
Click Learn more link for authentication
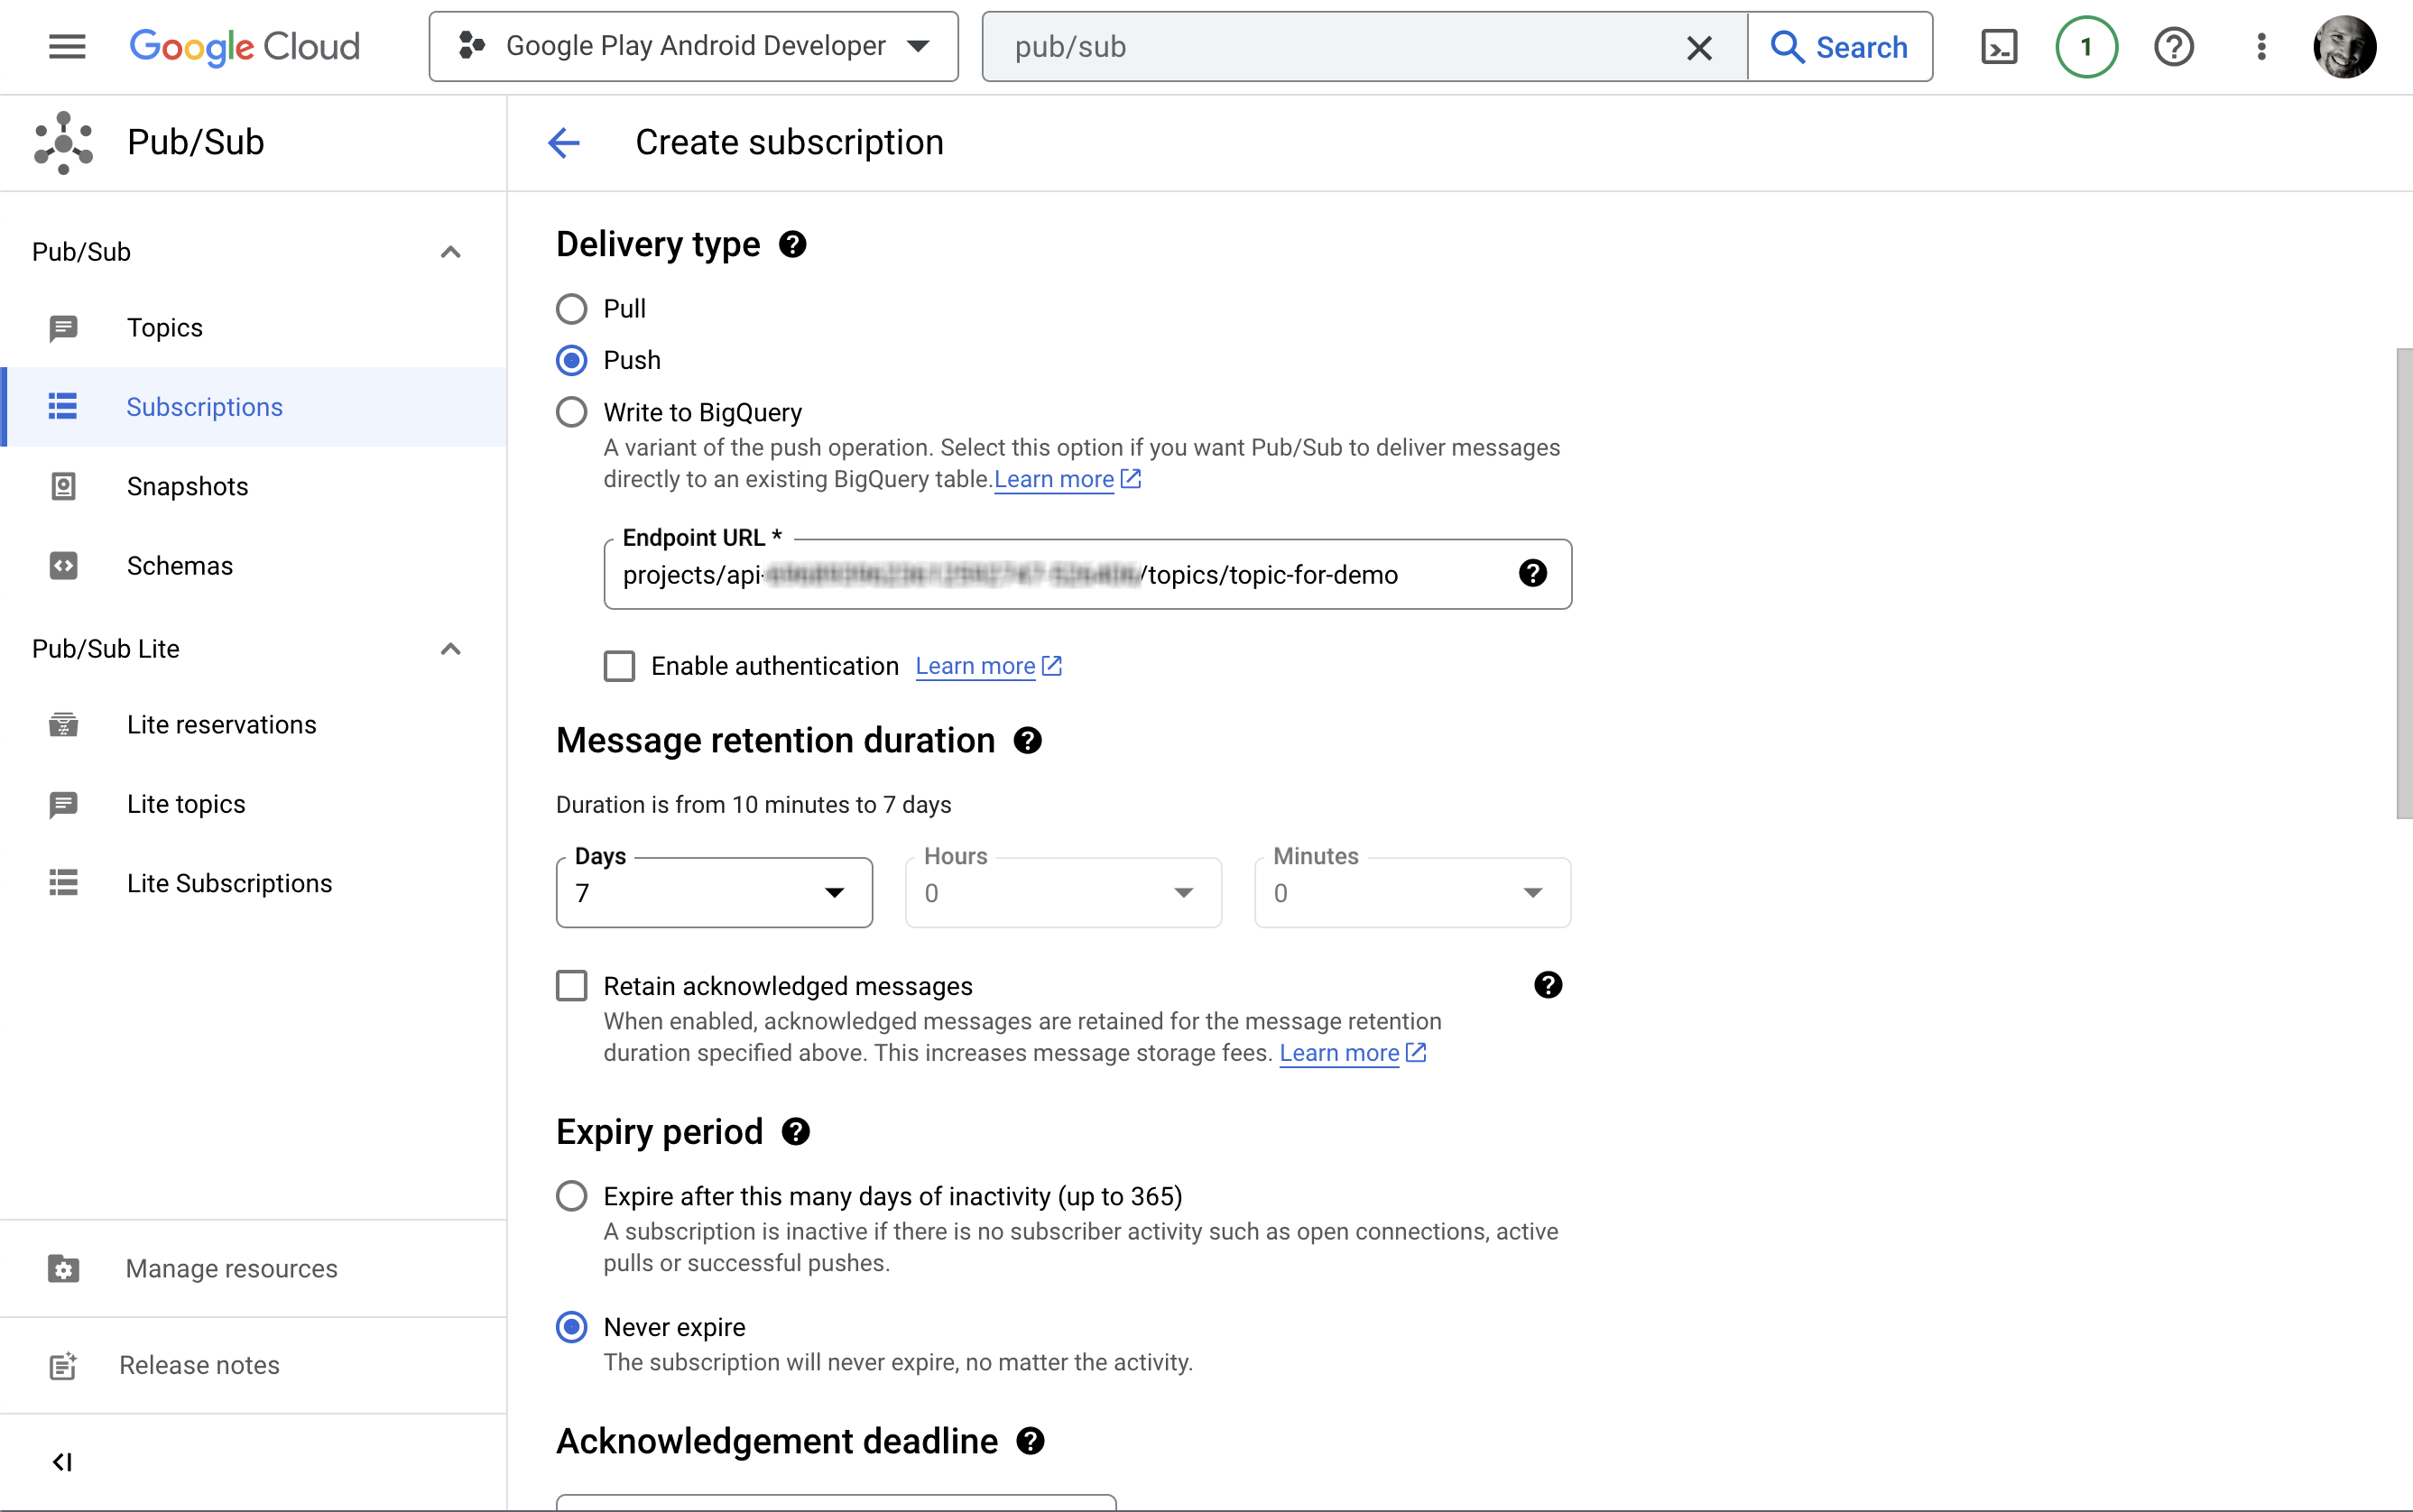pos(990,666)
